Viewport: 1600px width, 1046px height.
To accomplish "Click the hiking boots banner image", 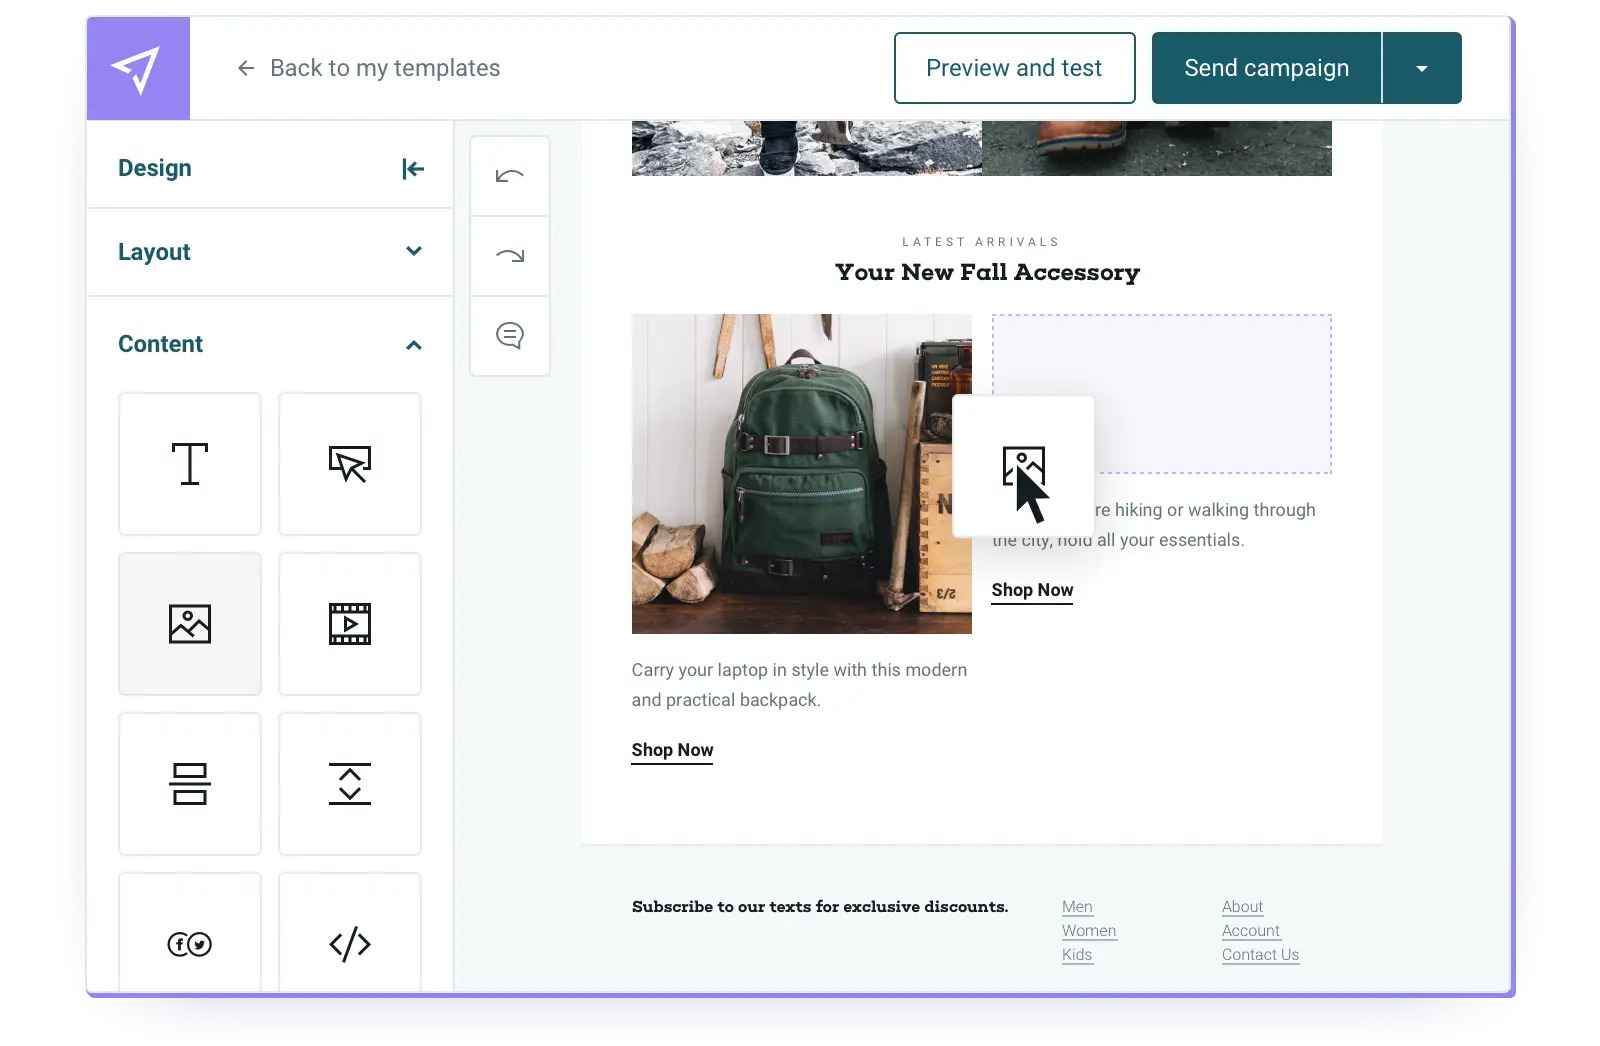I will point(982,148).
